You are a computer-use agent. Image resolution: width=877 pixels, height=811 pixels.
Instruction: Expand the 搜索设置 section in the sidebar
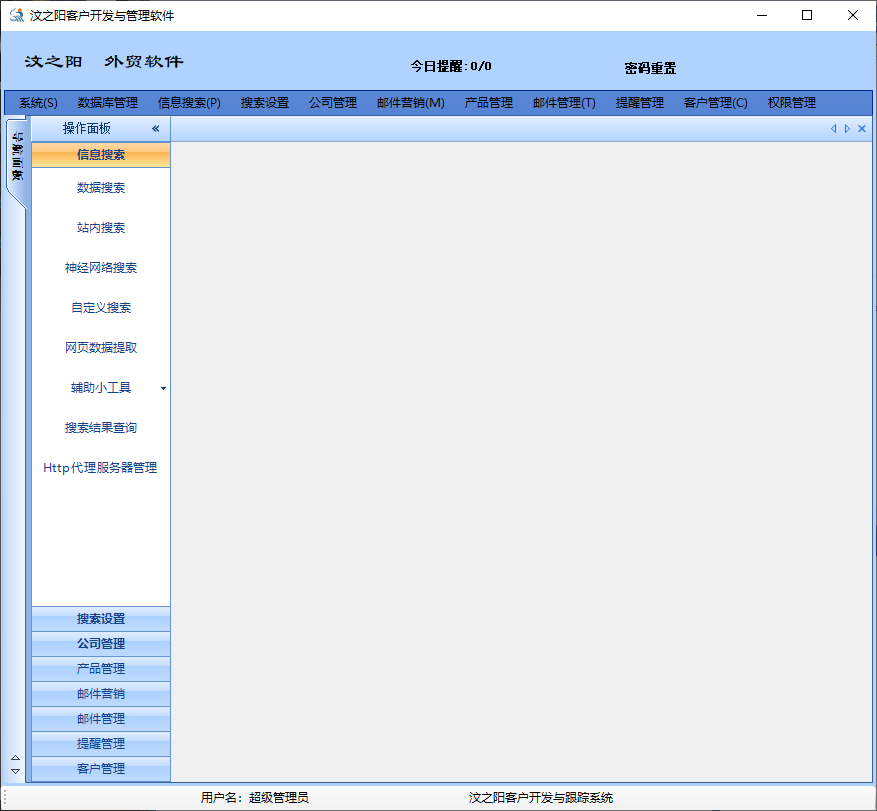click(x=101, y=619)
